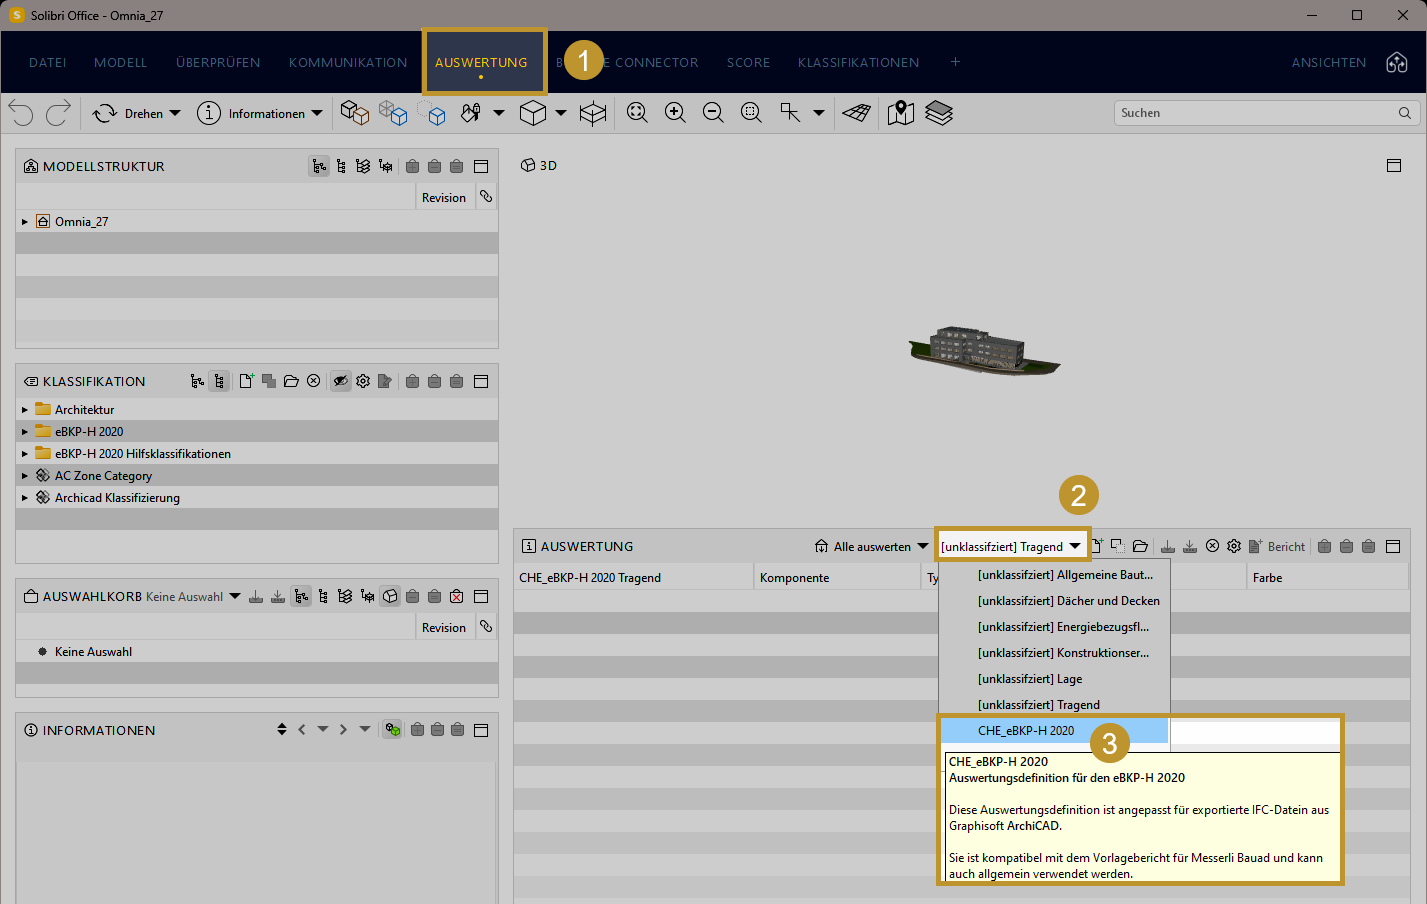Screen dimensions: 1427x904
Task: Toggle the eye visibility icon in Klassifikation
Action: pyautogui.click(x=341, y=381)
